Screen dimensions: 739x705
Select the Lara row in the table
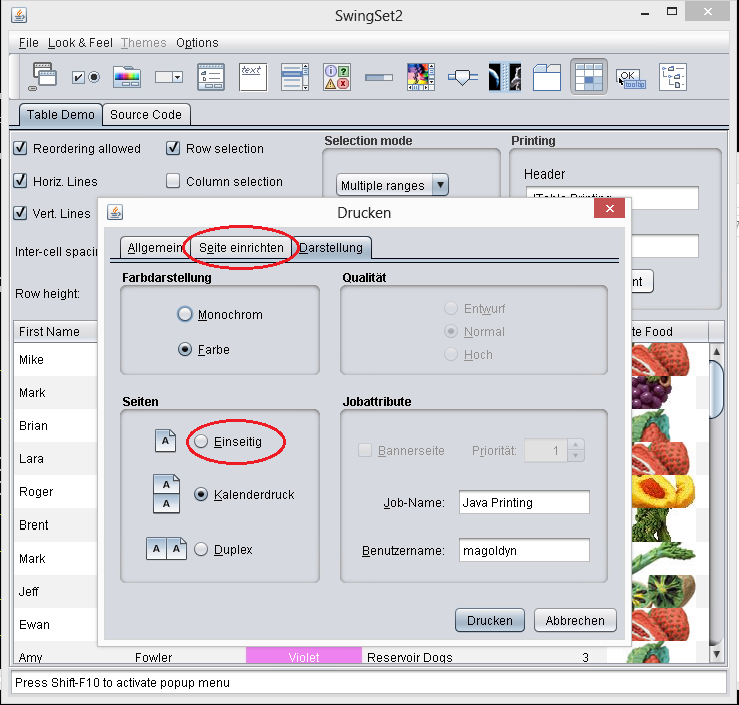[x=56, y=459]
